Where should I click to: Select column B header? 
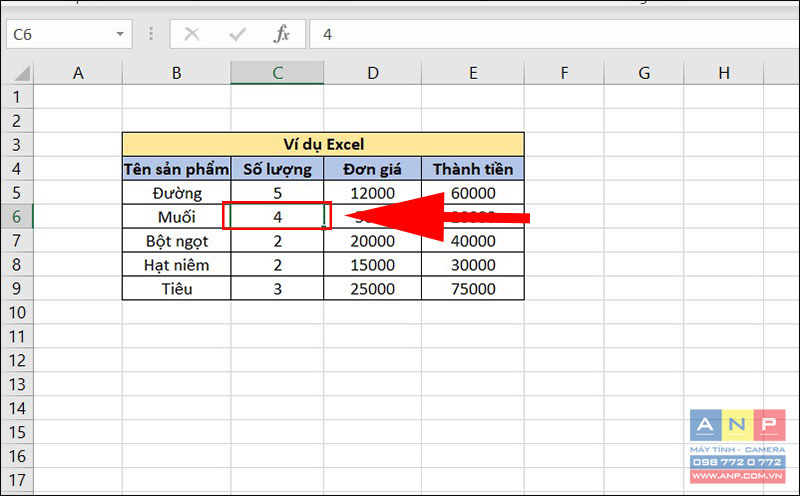click(177, 73)
